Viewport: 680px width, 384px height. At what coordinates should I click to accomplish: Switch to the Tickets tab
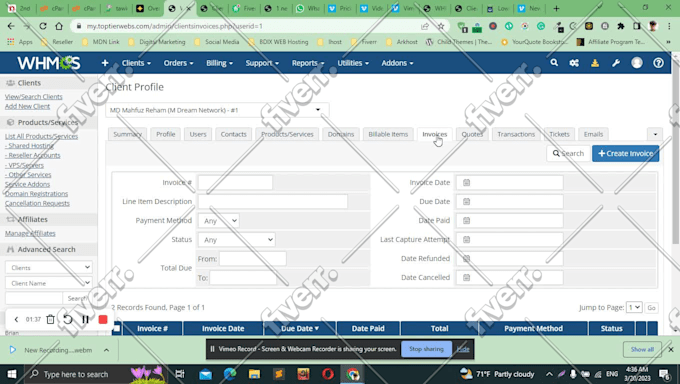(x=559, y=134)
